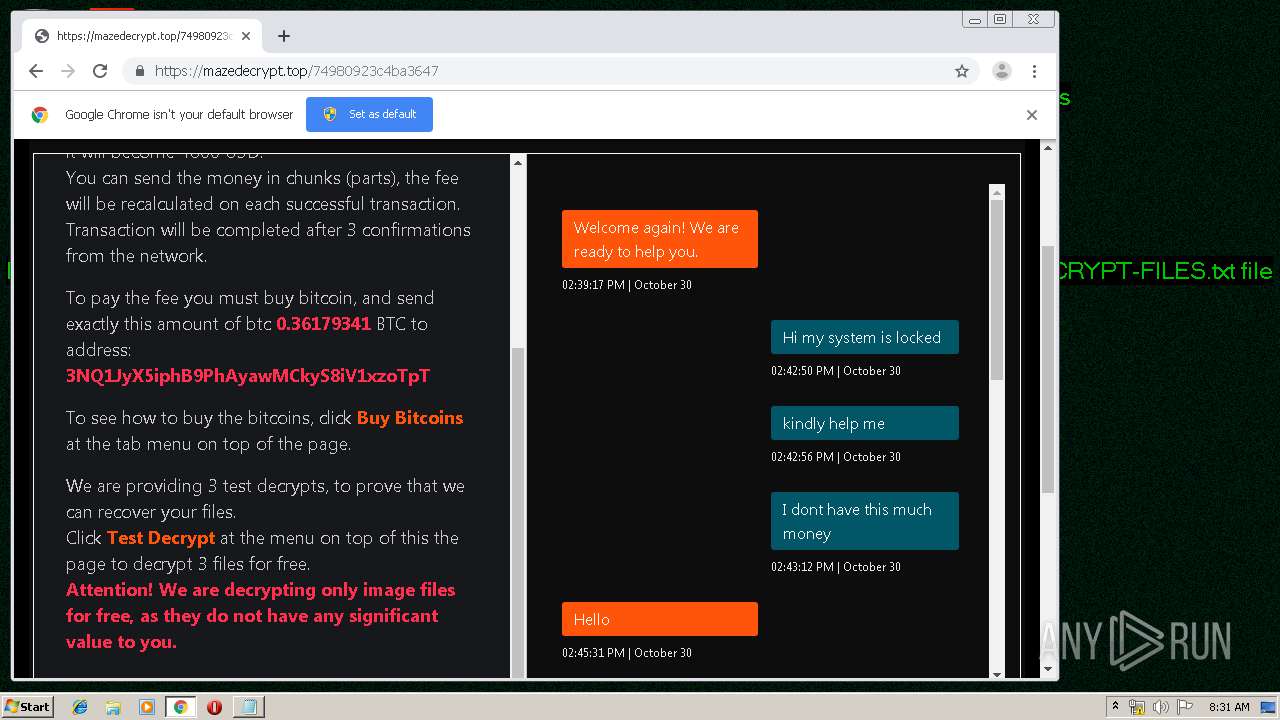Open the red Opera taskbar icon
The image size is (1280, 720).
(214, 707)
